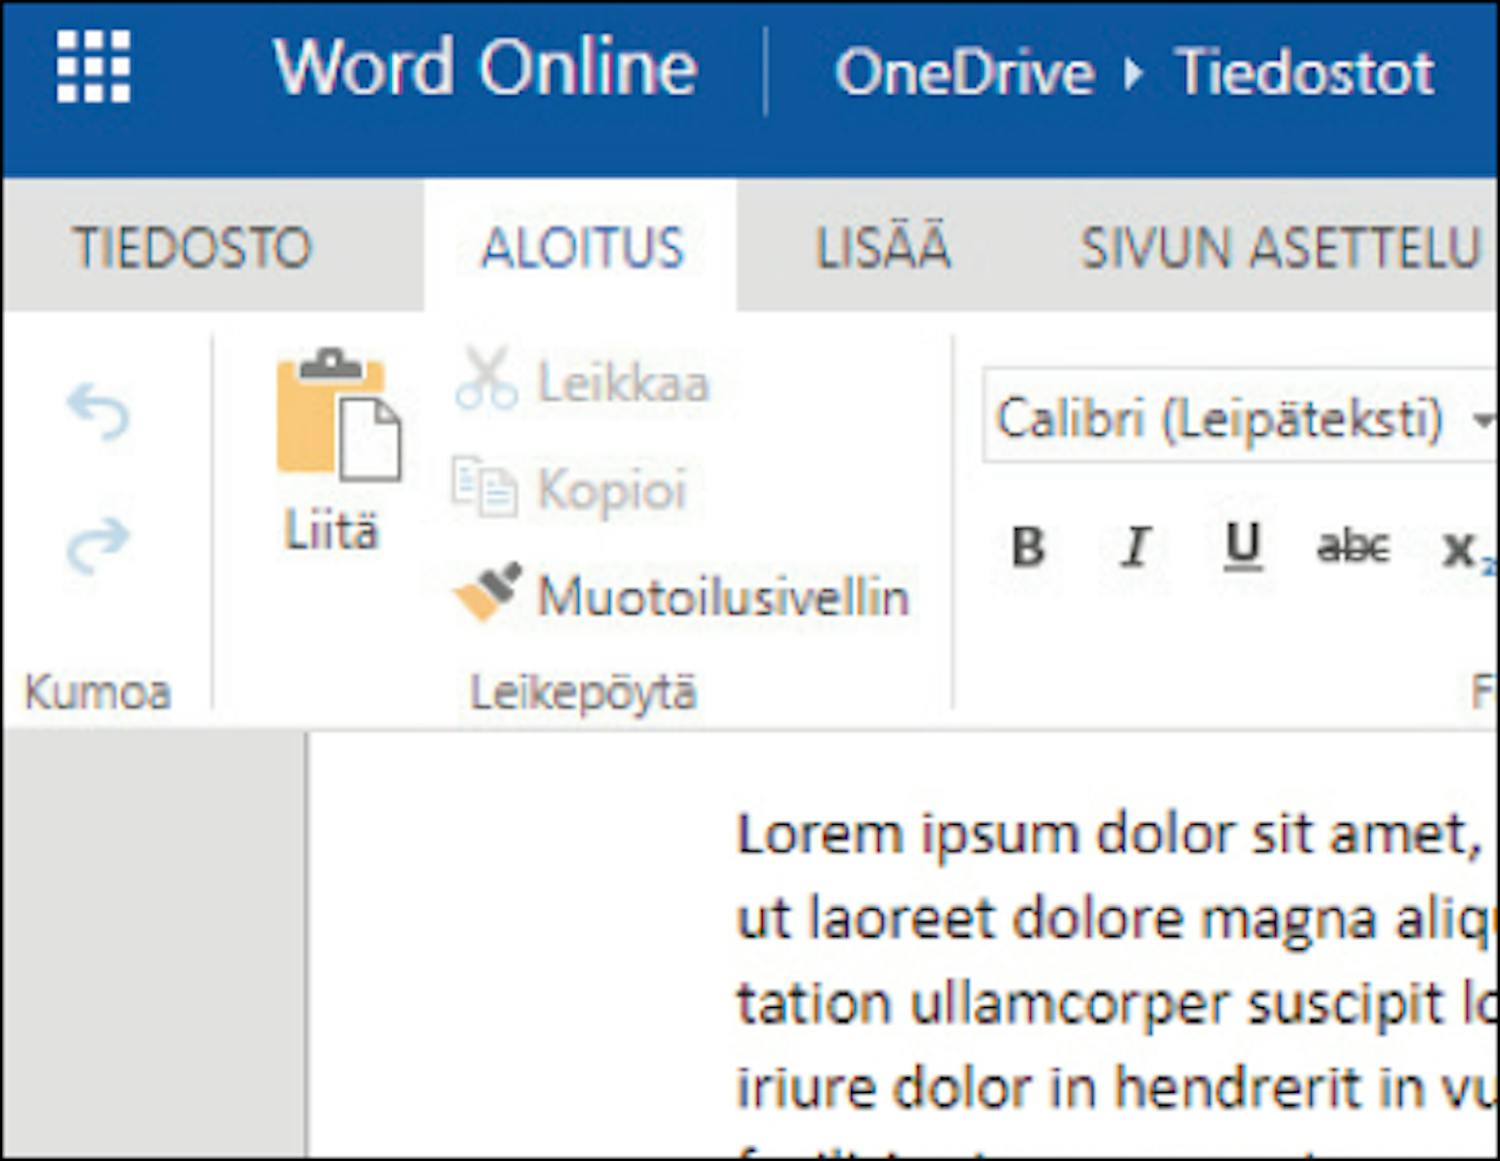
Task: Open the TIEDOSTO tab
Action: (192, 248)
